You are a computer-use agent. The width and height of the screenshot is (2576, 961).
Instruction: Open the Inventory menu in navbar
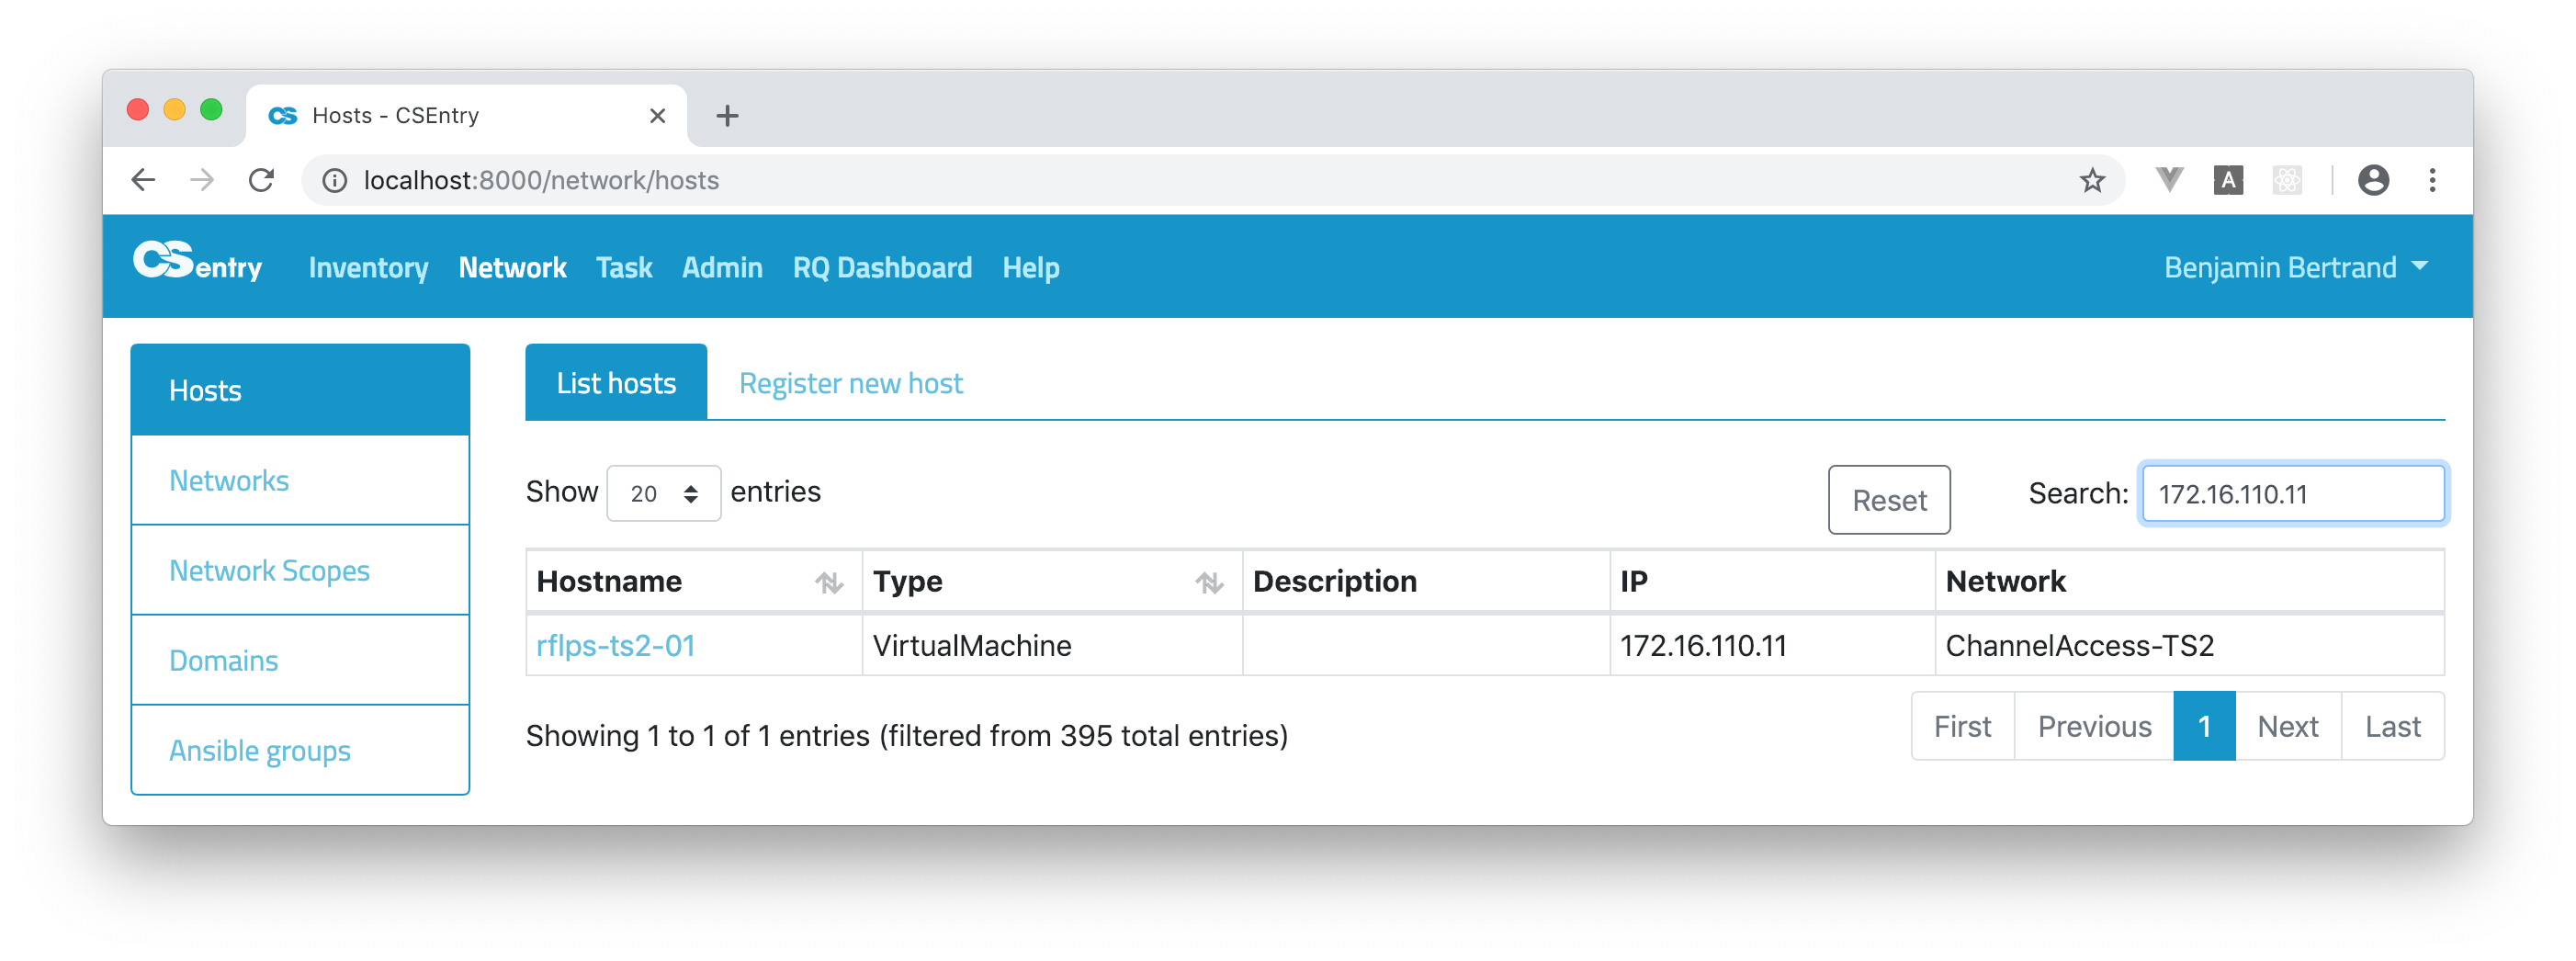pyautogui.click(x=368, y=267)
